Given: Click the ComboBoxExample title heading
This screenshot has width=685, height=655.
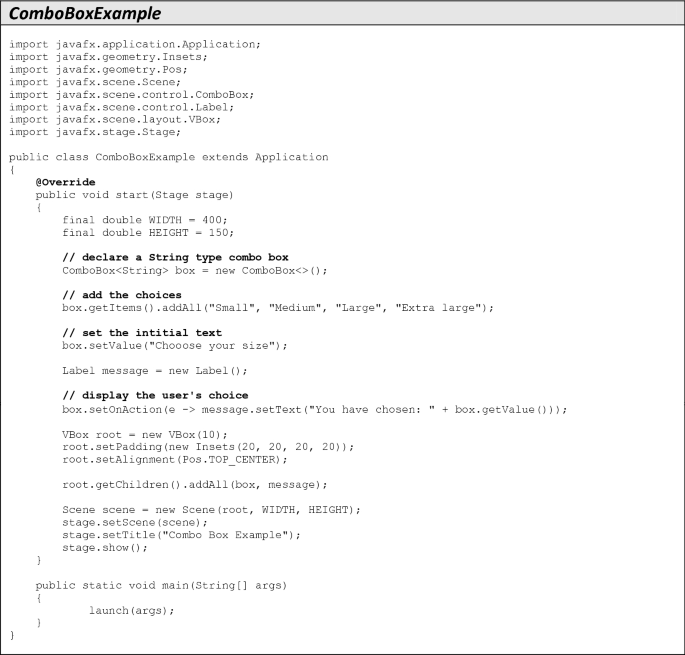Looking at the screenshot, I should [85, 14].
